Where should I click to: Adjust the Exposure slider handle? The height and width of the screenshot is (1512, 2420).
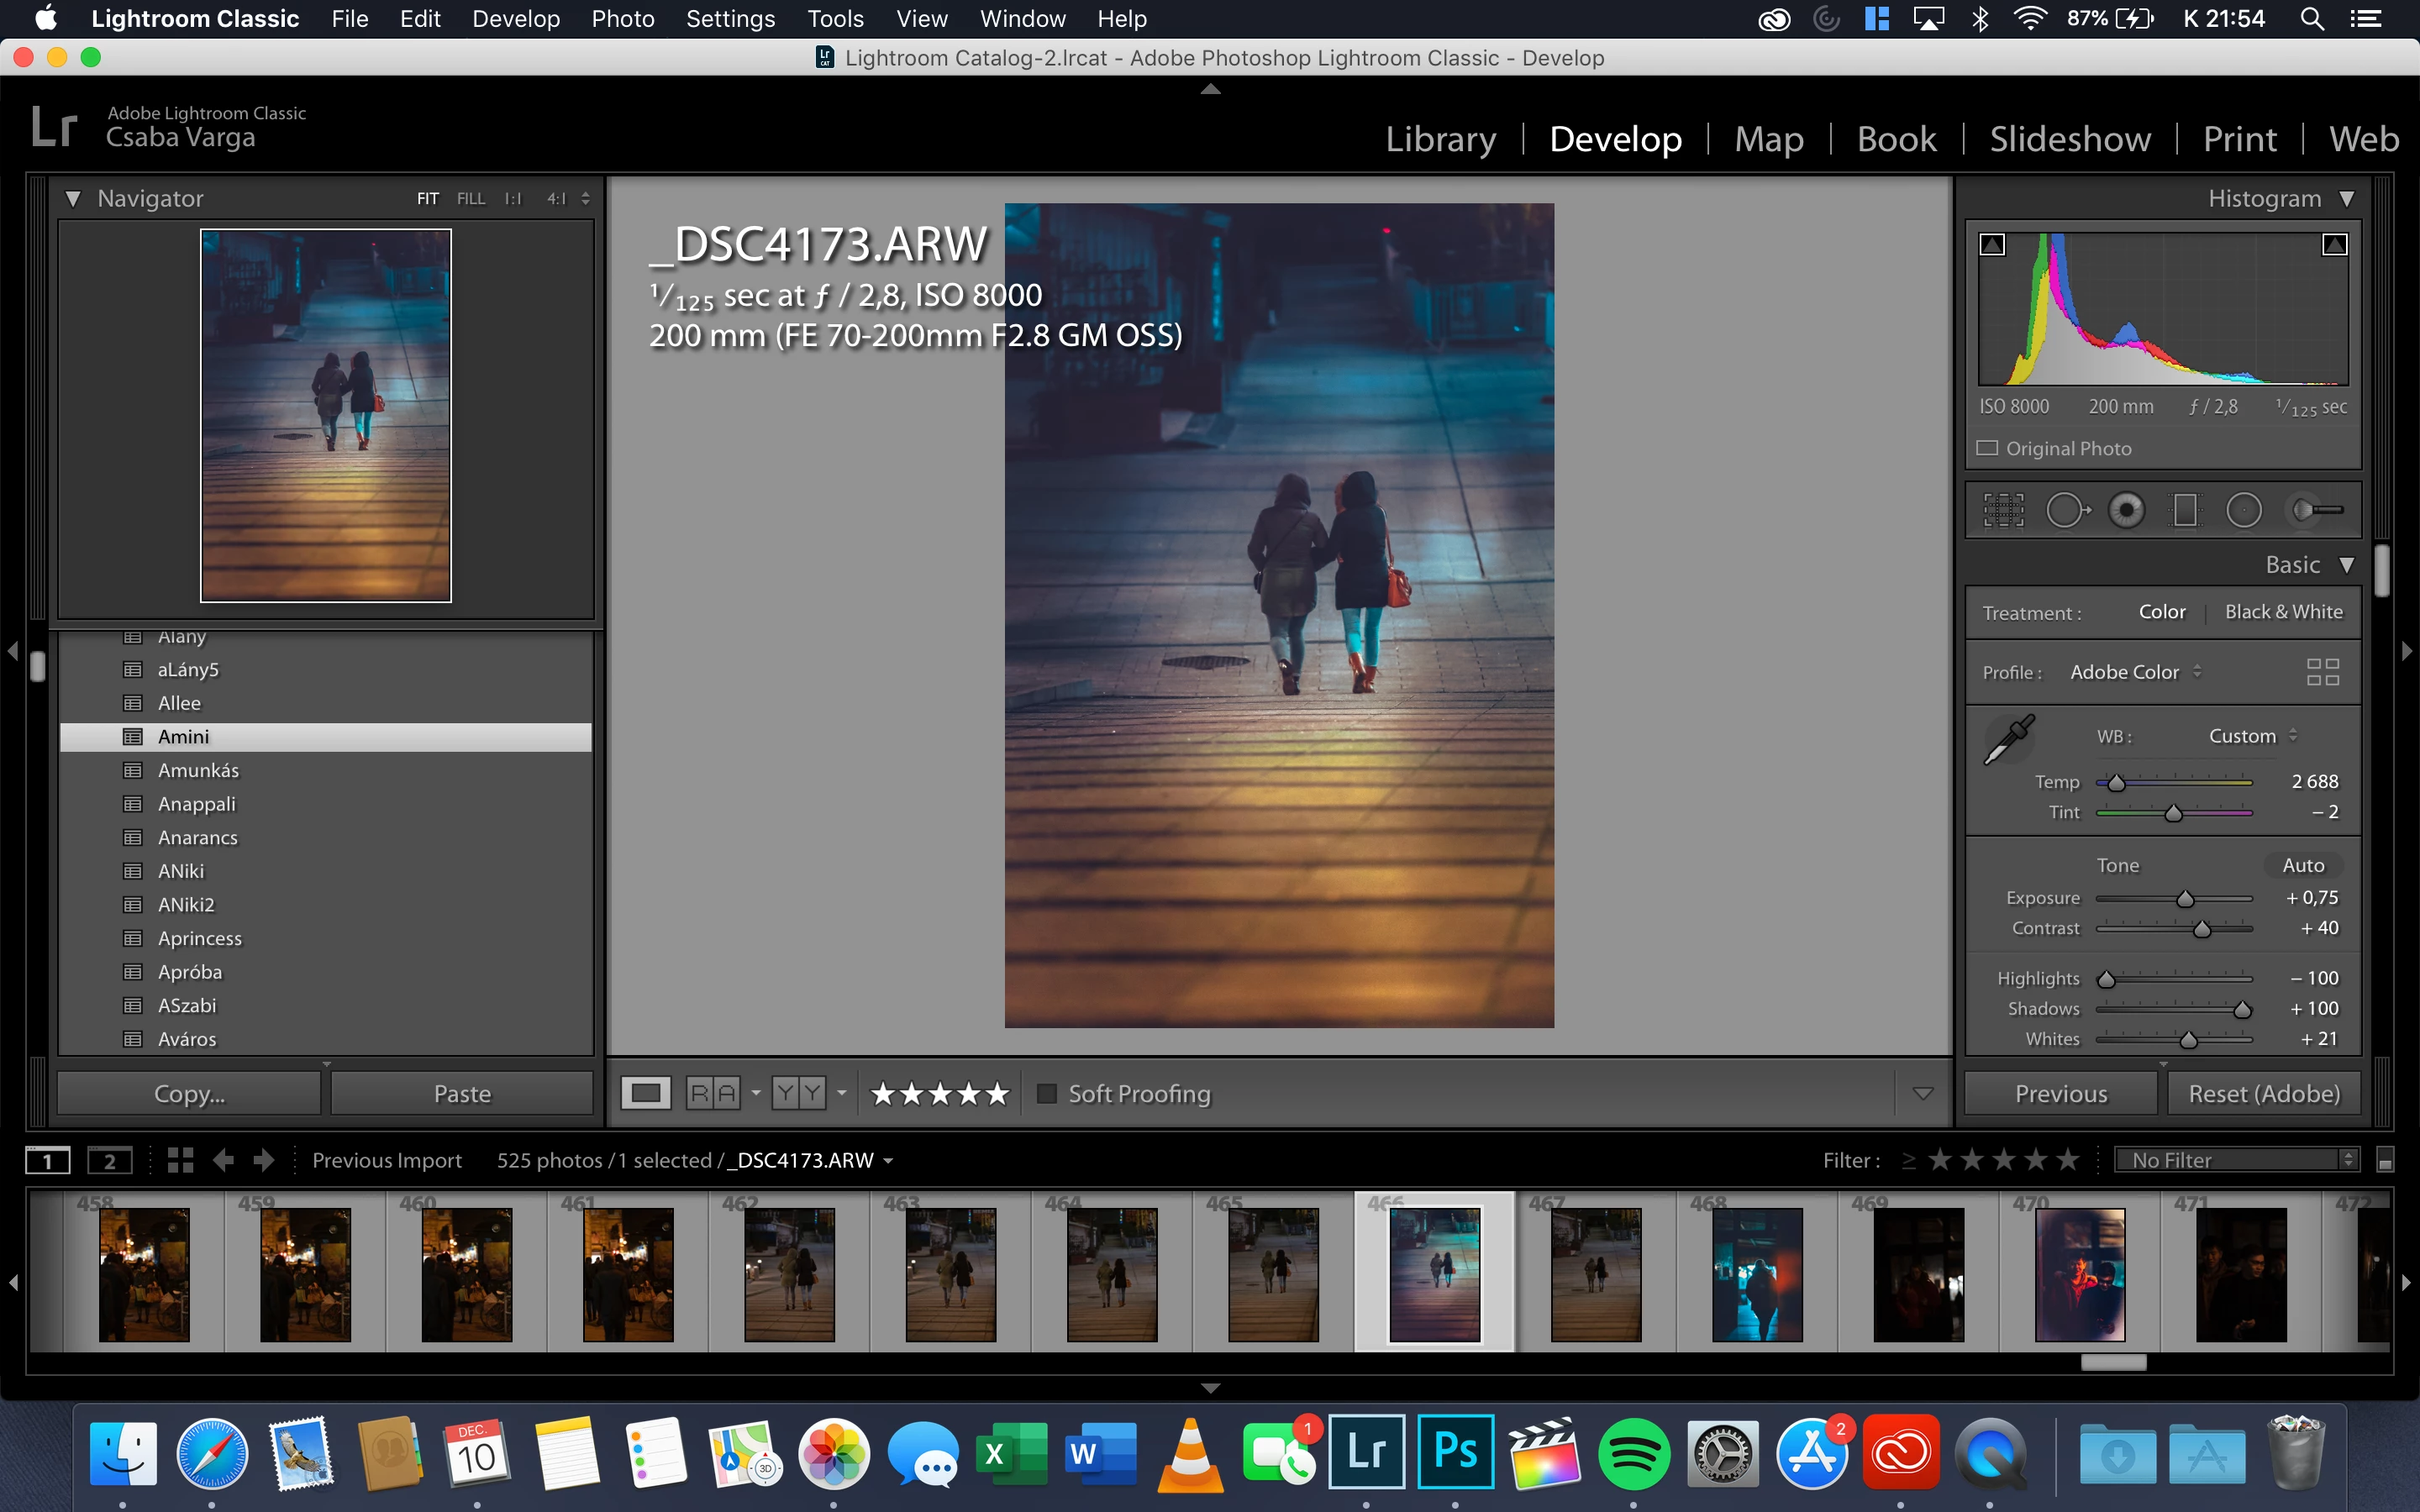point(2185,899)
